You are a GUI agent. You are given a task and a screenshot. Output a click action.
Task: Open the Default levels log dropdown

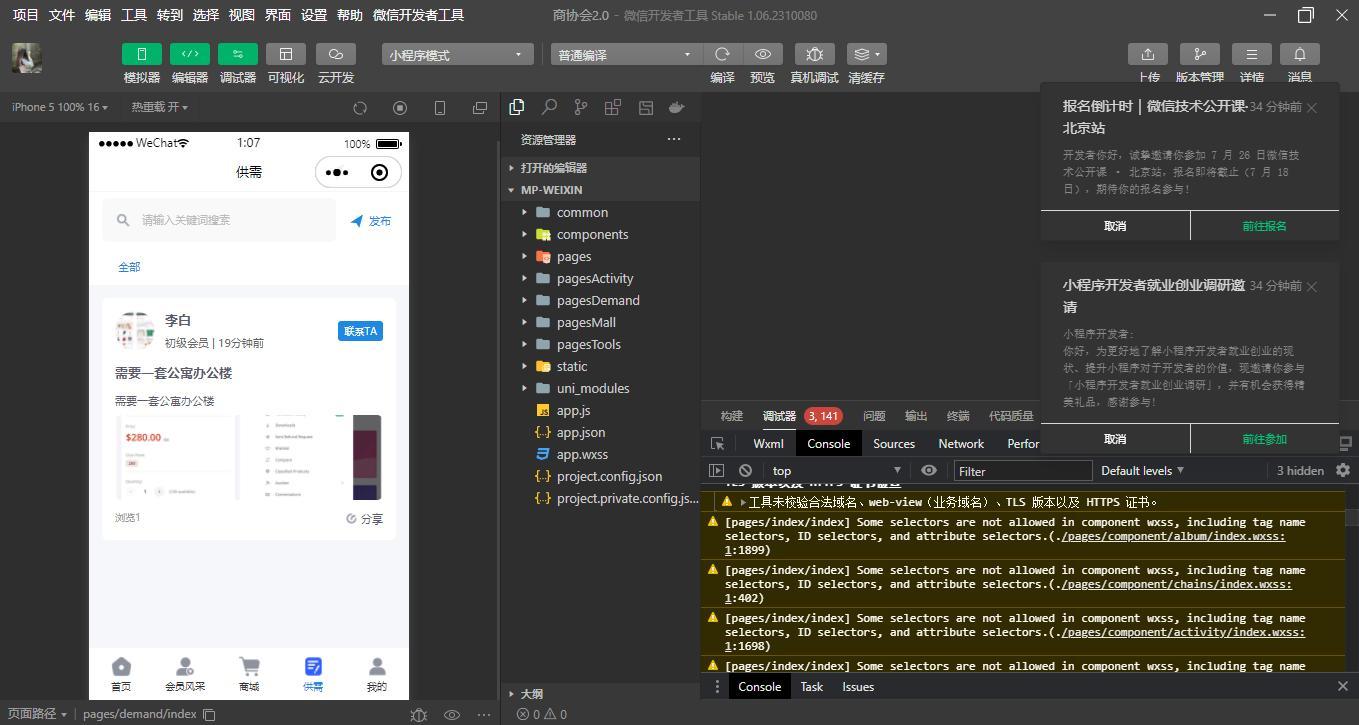coord(1142,470)
